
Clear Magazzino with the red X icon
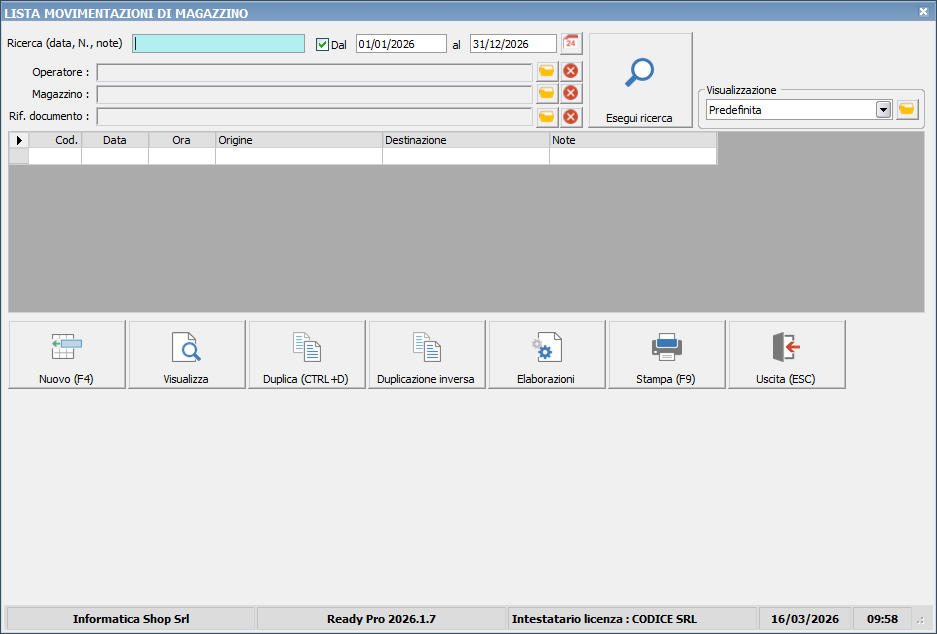571,93
